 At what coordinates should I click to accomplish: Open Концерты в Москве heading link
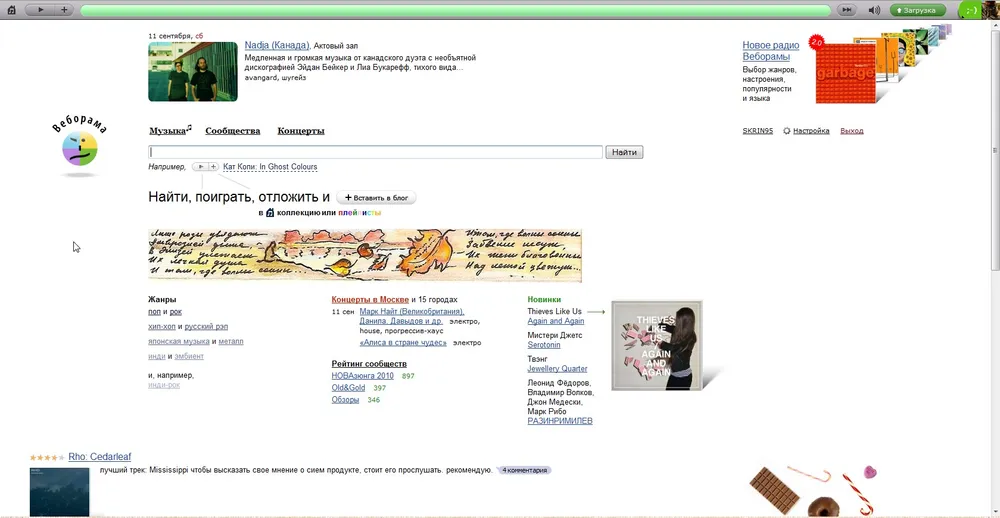click(370, 299)
